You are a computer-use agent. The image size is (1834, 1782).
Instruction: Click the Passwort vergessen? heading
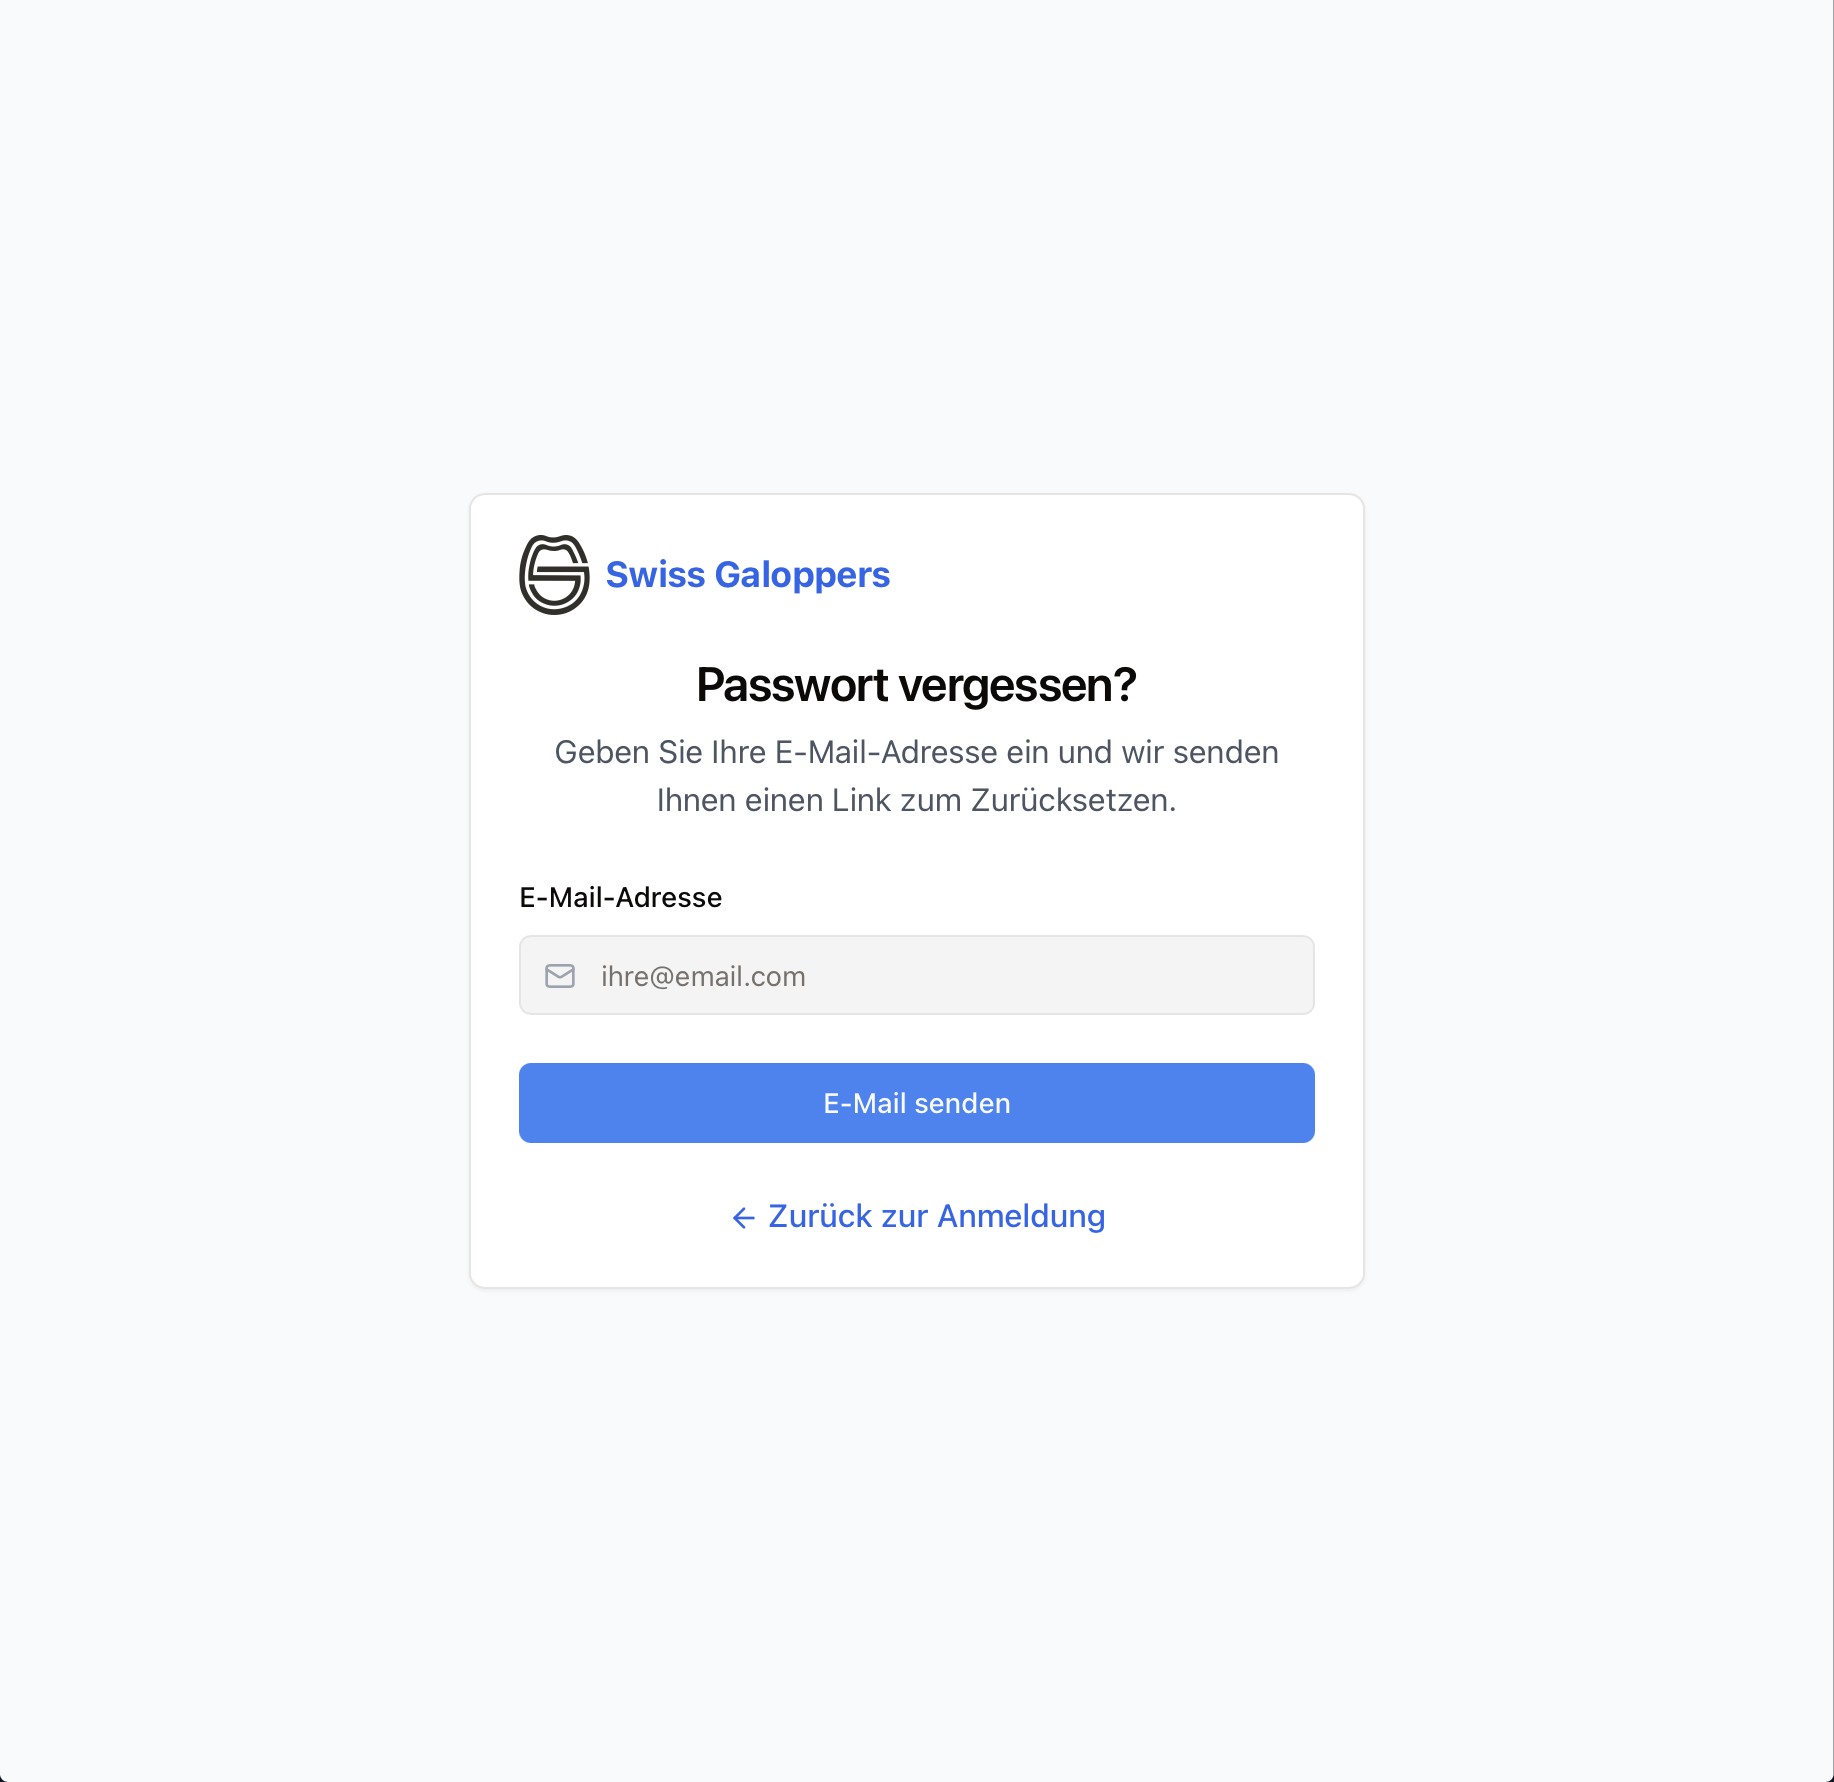tap(916, 685)
